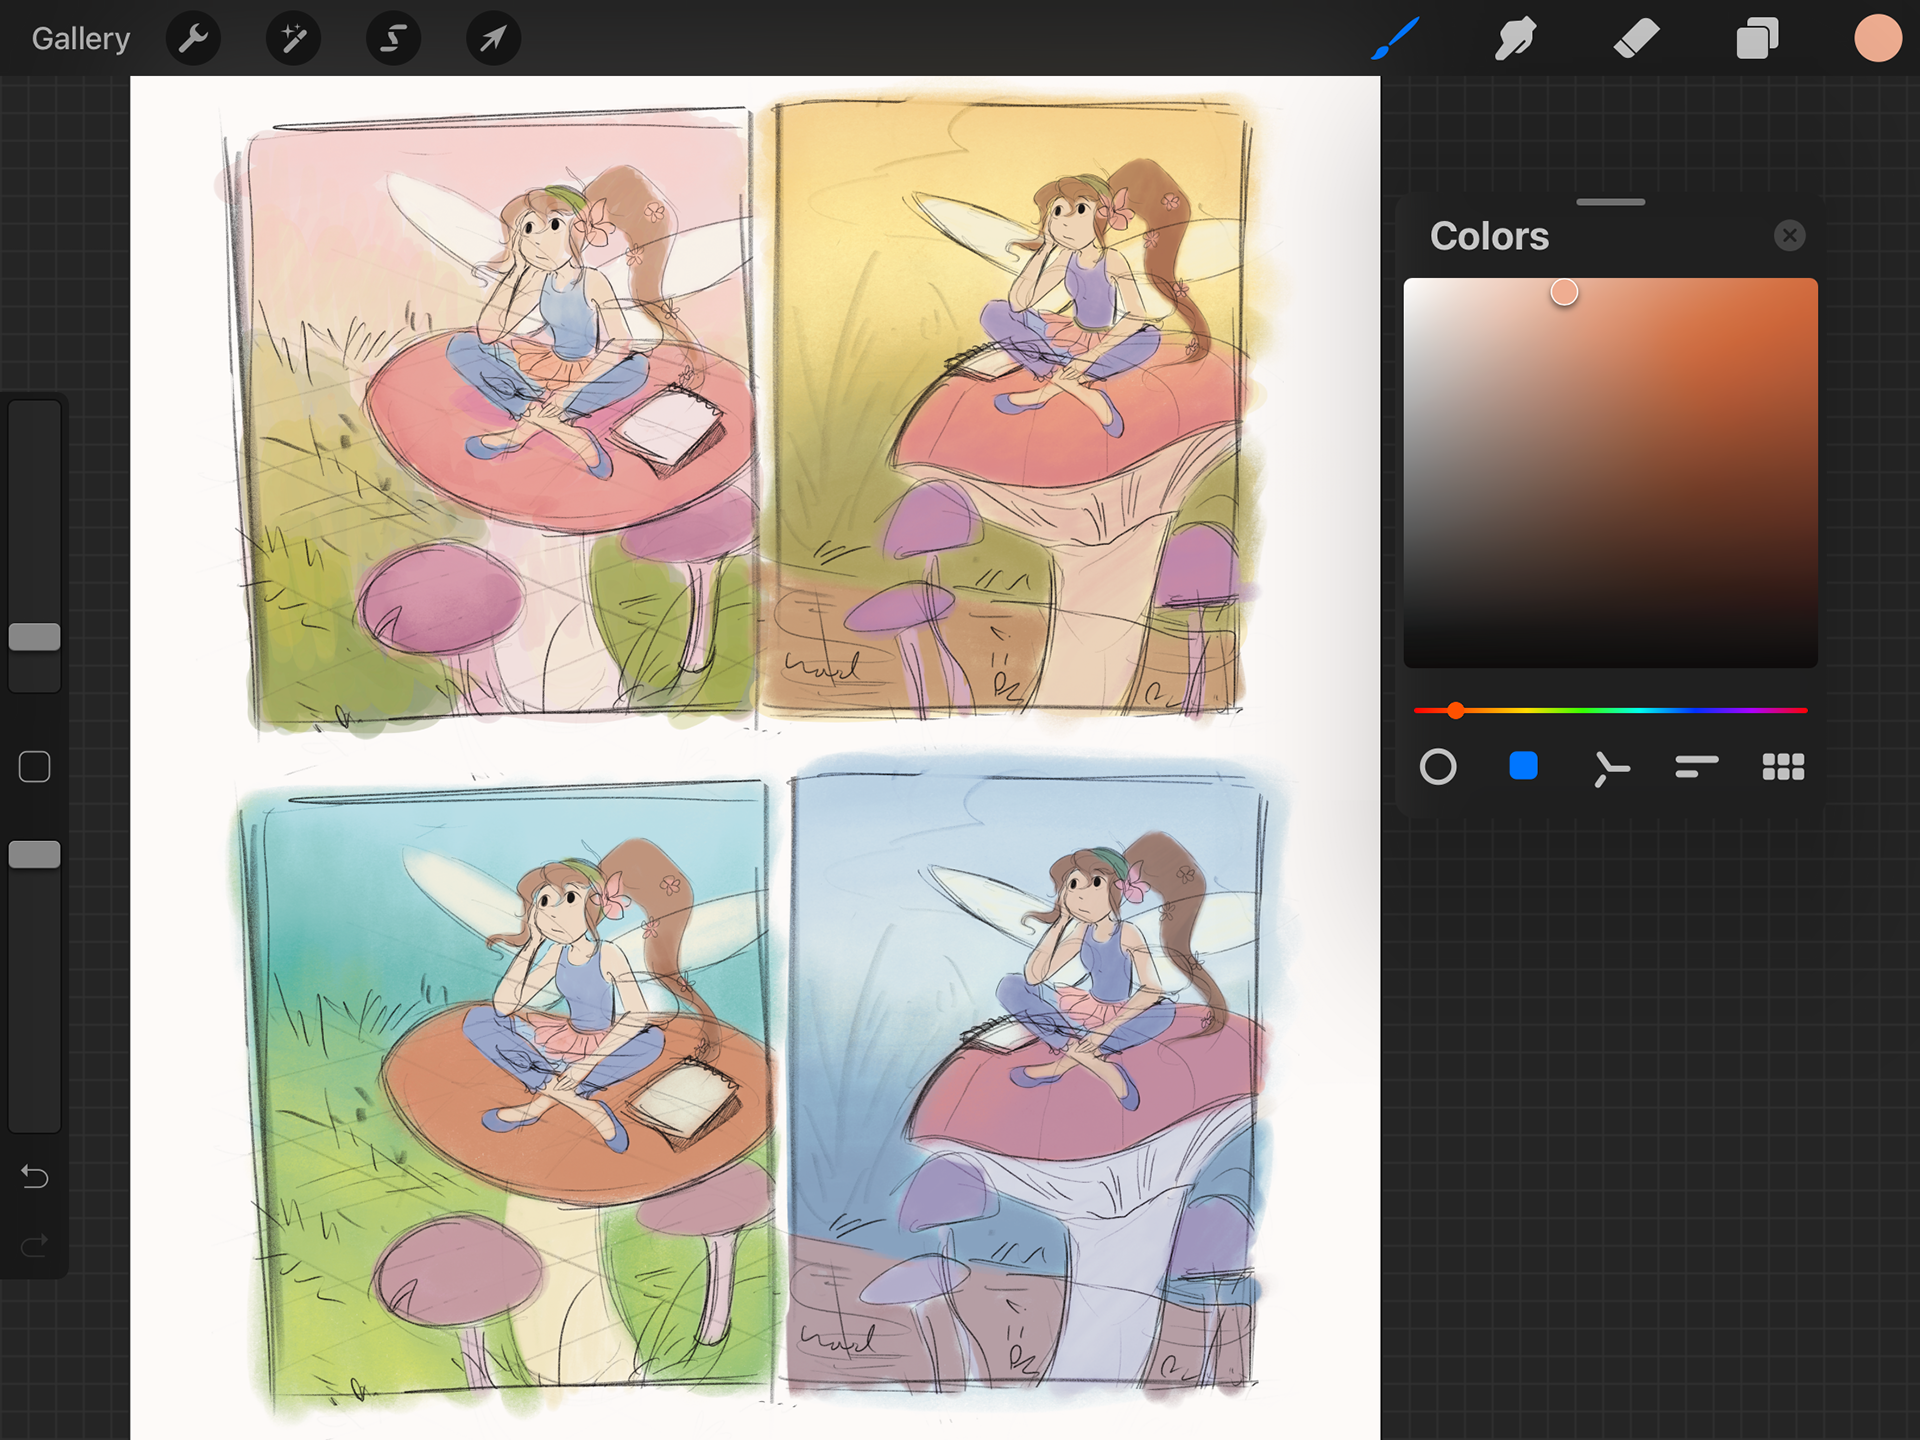
Task: Click the brush size slider handle
Action: (35, 637)
